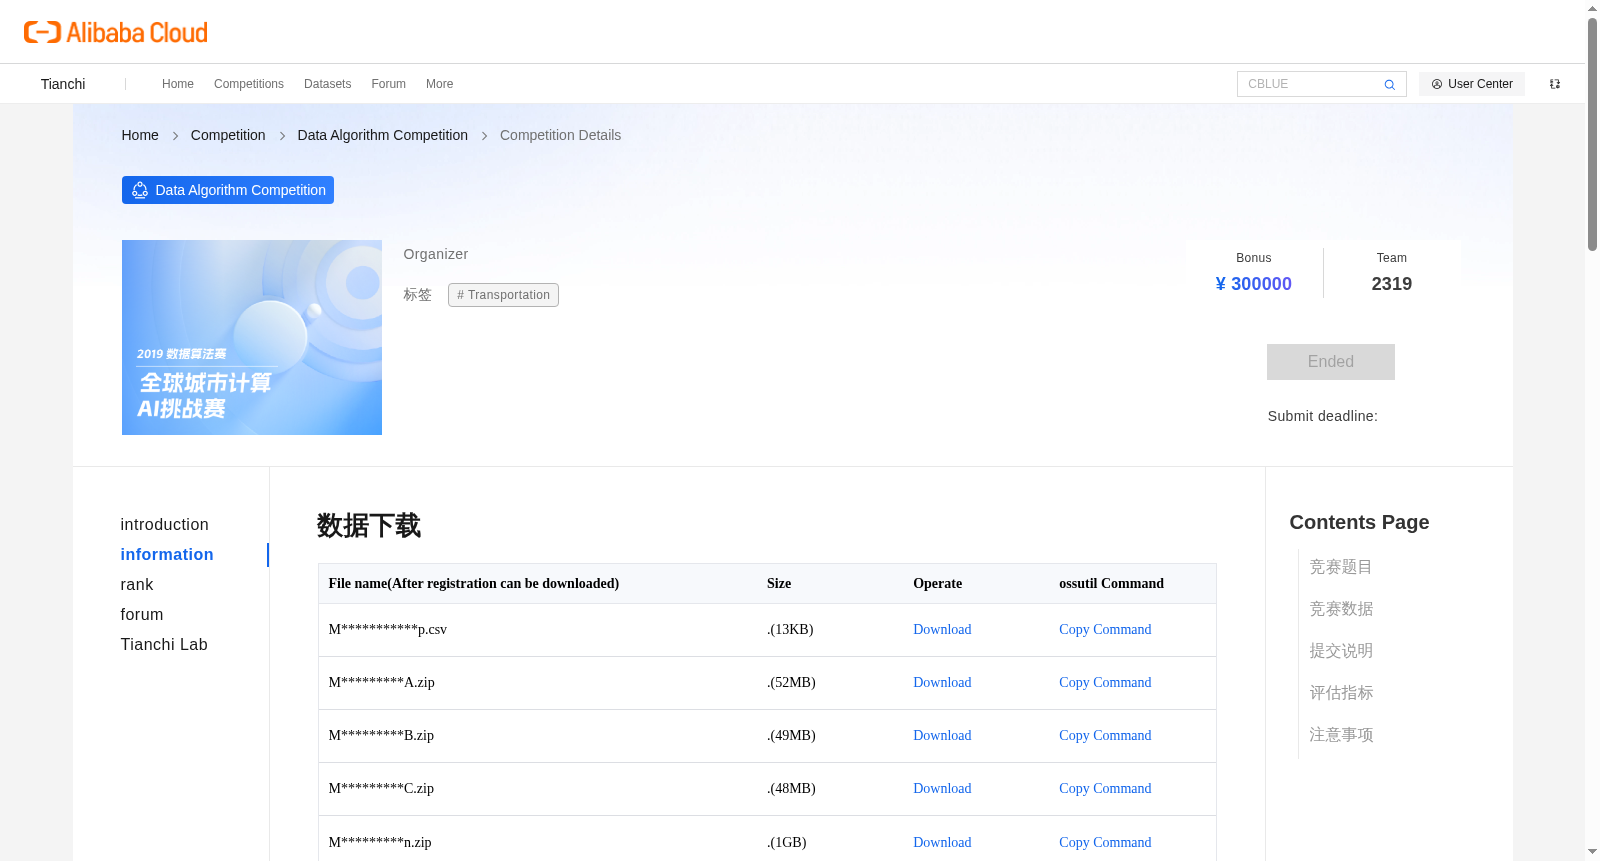Open the Competitions menu
1600x861 pixels.
coord(249,84)
